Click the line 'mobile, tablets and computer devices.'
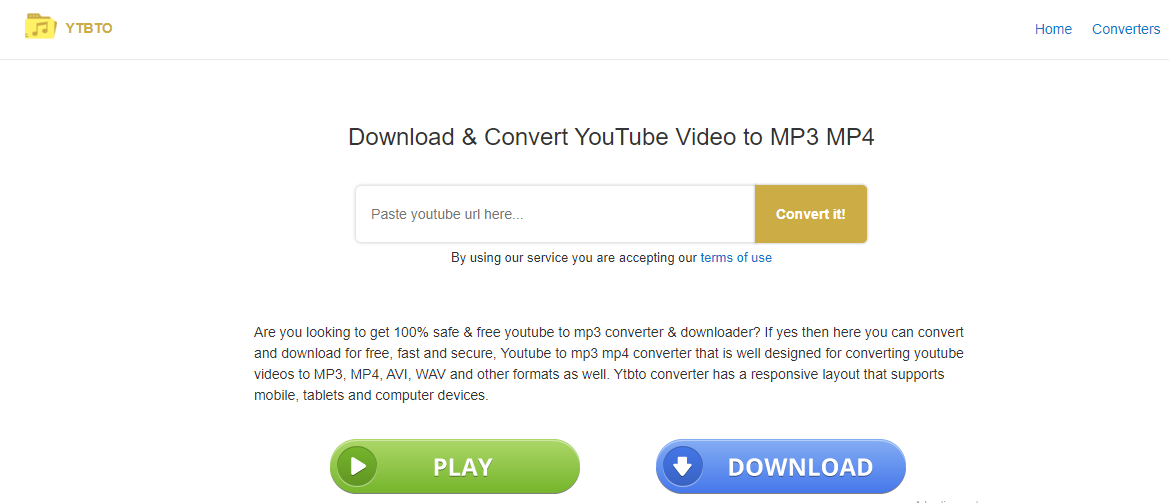 pos(371,396)
